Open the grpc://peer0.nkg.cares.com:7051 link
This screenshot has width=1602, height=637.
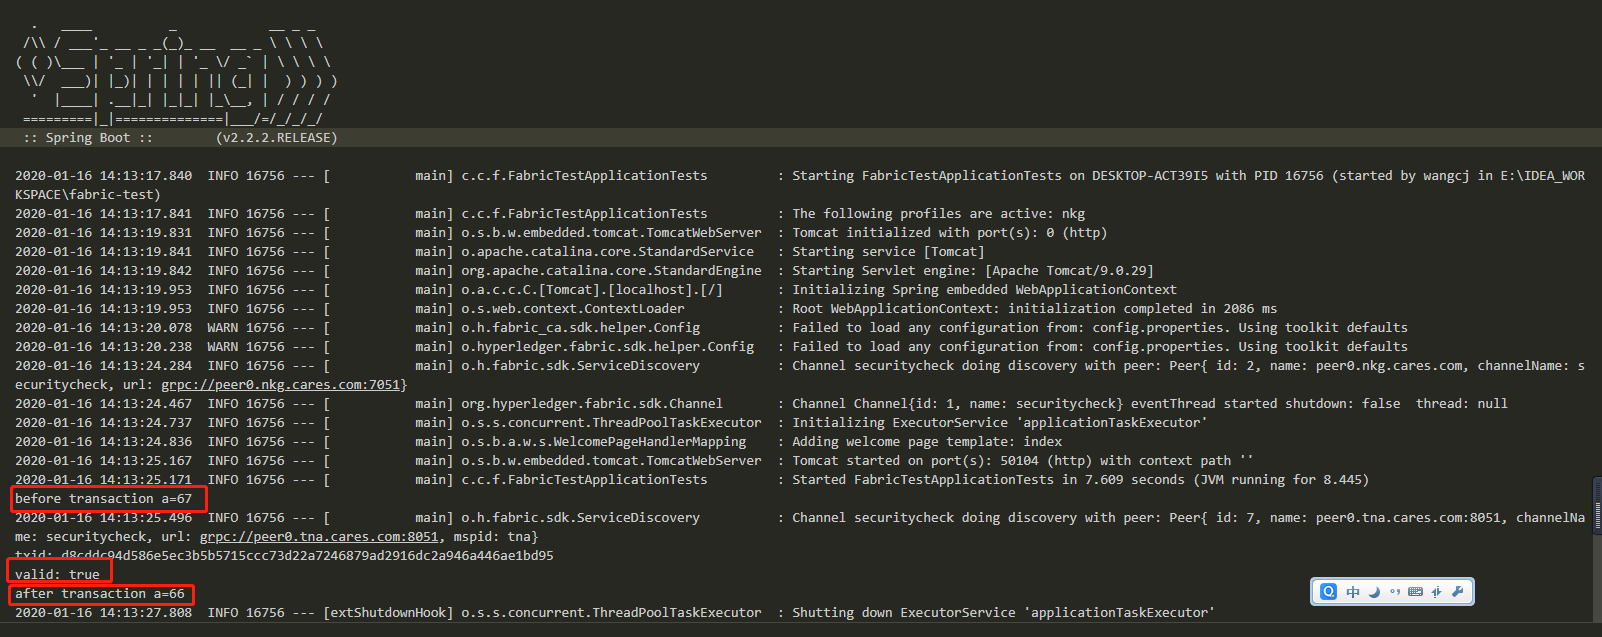click(x=281, y=385)
